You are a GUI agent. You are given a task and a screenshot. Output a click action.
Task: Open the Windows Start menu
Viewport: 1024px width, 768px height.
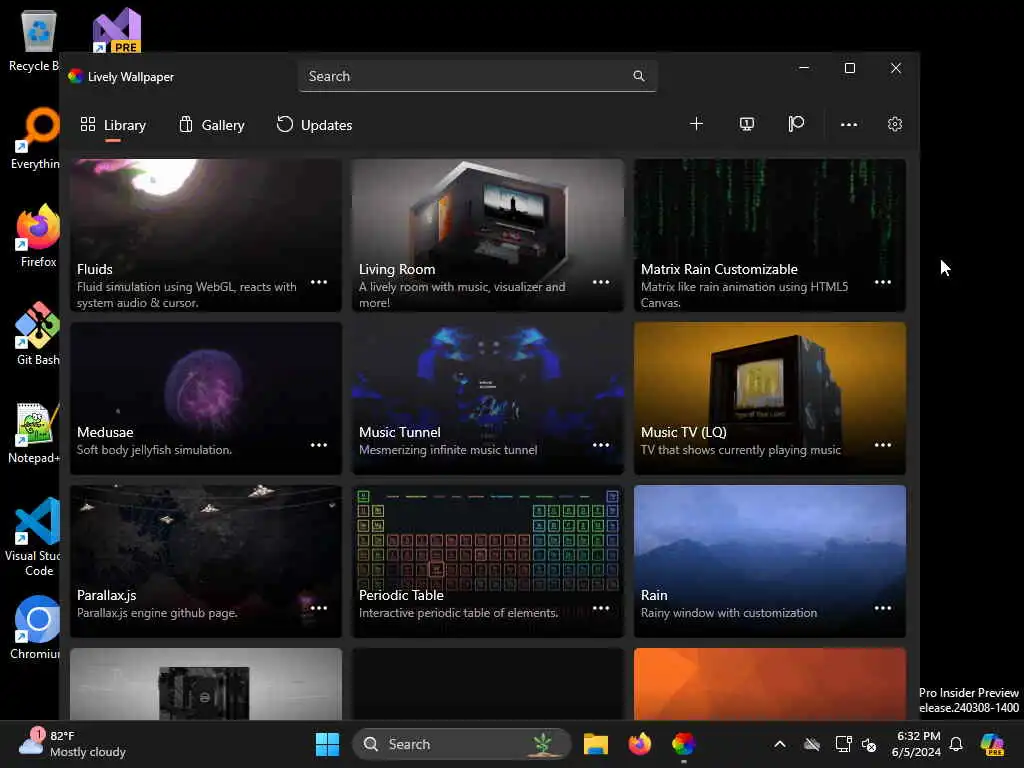click(x=327, y=744)
